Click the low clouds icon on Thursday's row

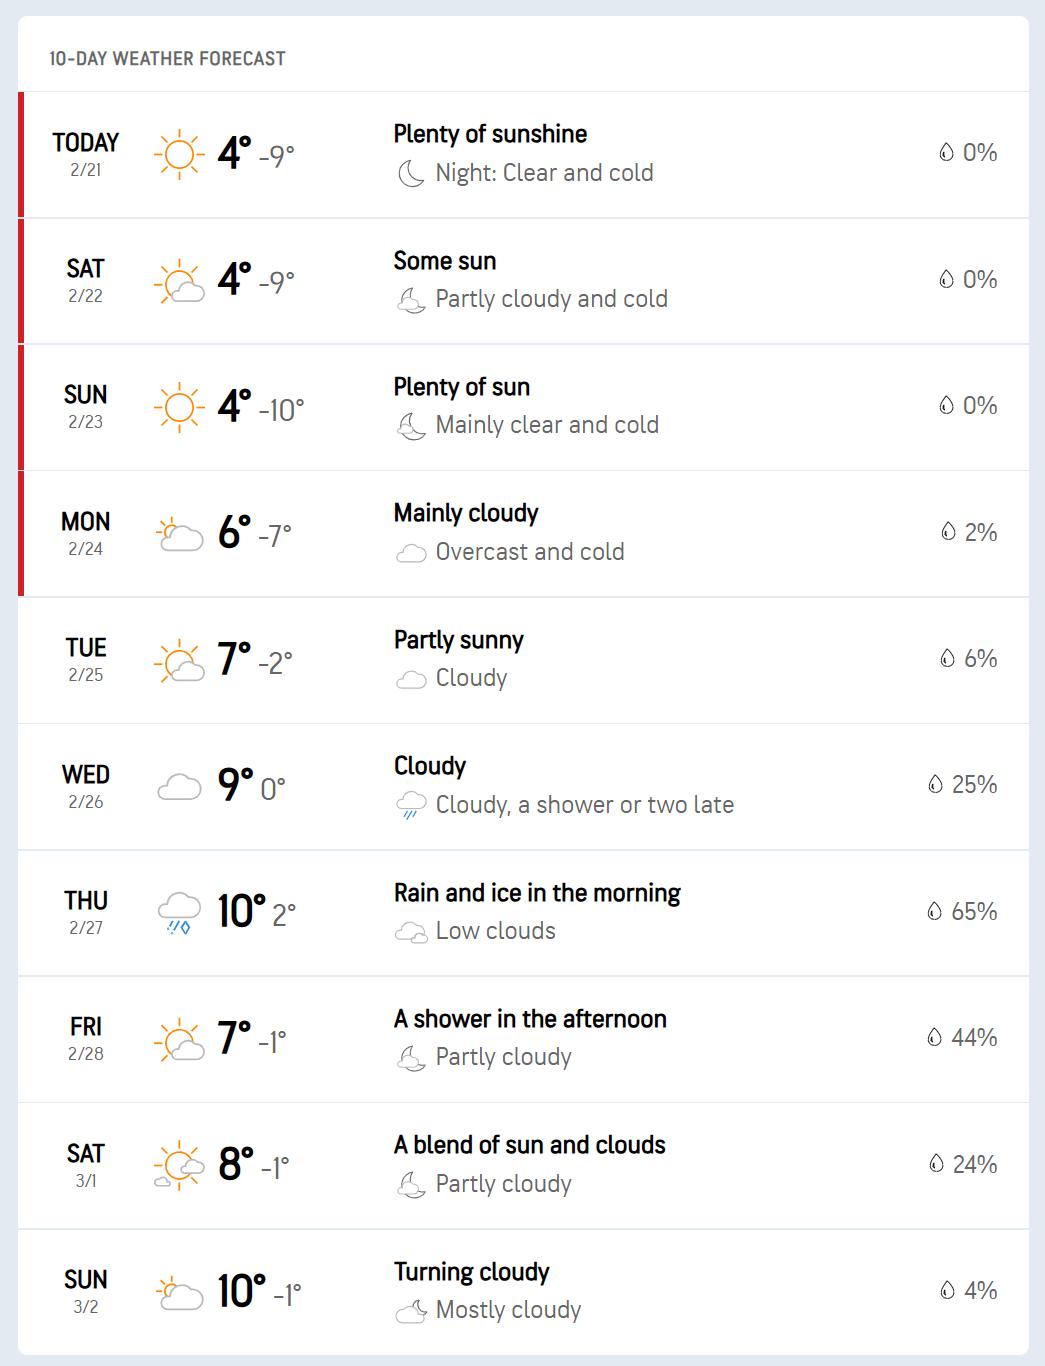click(411, 932)
